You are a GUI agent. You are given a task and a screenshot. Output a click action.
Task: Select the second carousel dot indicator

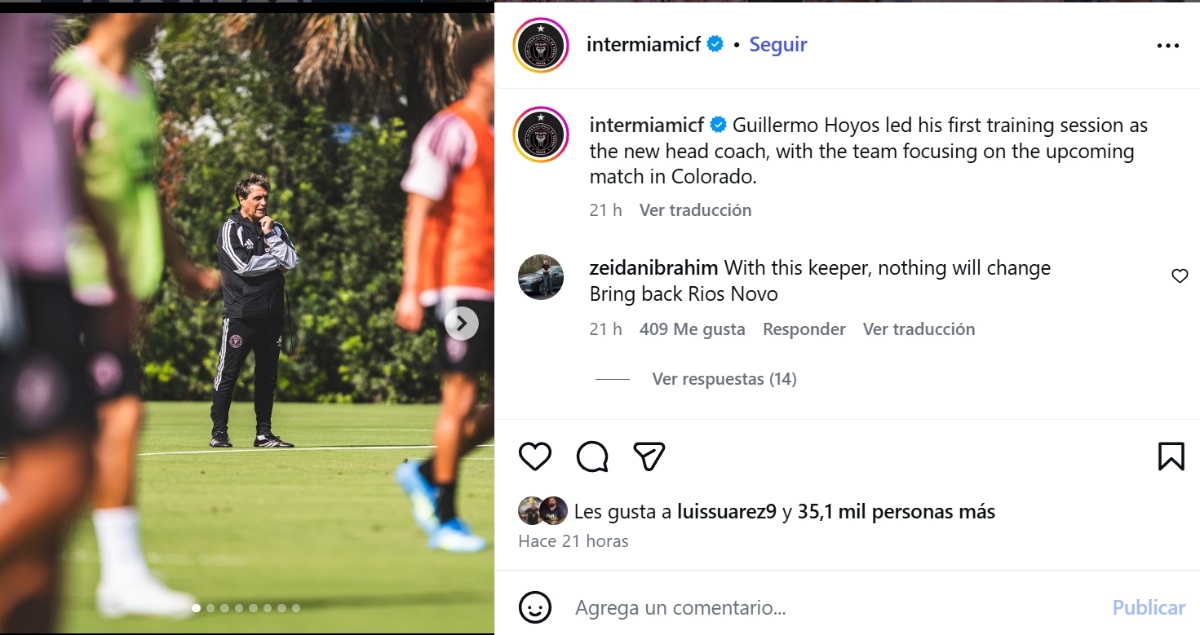208,607
